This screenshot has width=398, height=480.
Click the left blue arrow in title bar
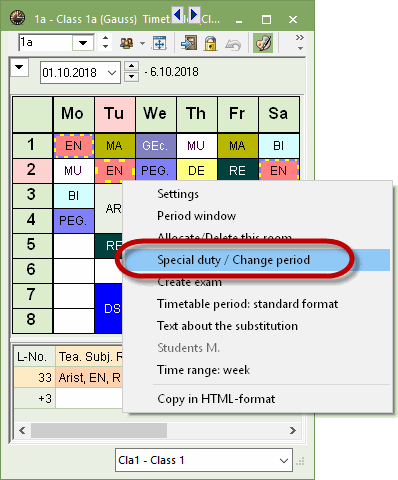177,15
